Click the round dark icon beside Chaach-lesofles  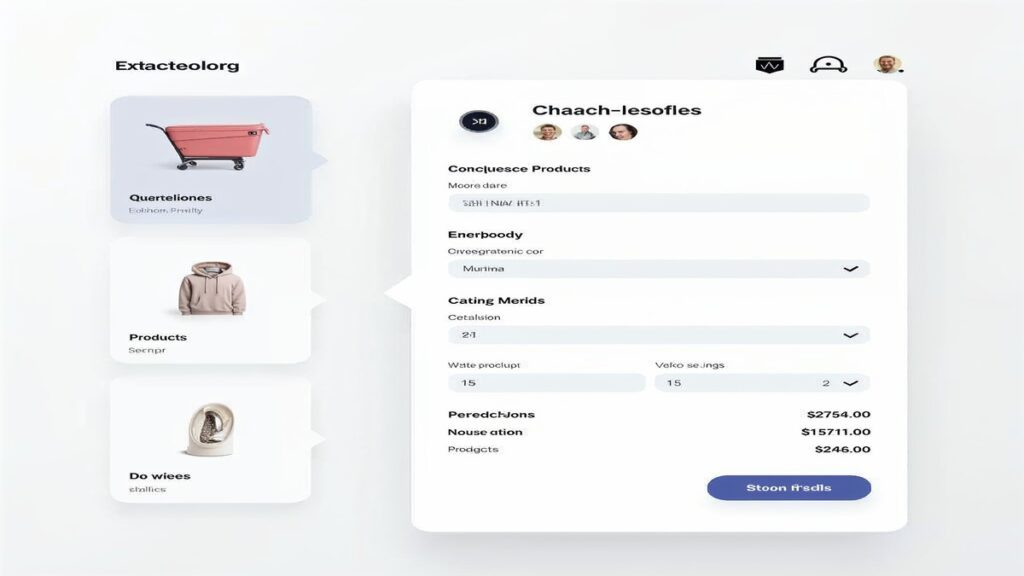[x=479, y=121]
